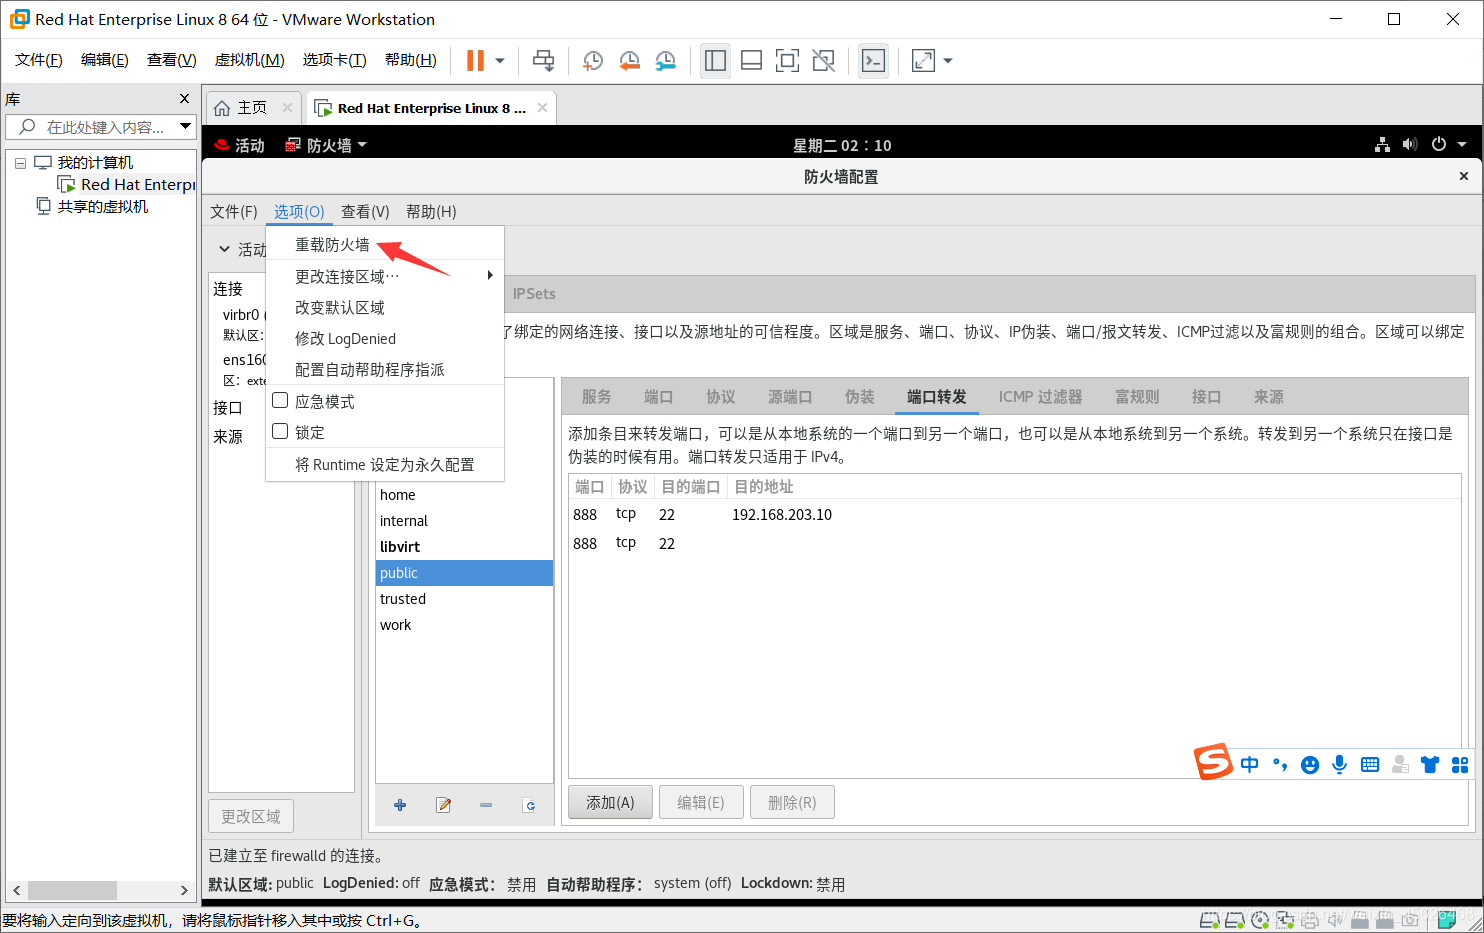The height and width of the screenshot is (933, 1484).
Task: Open firewall 帮助(H) menu
Action: point(431,211)
